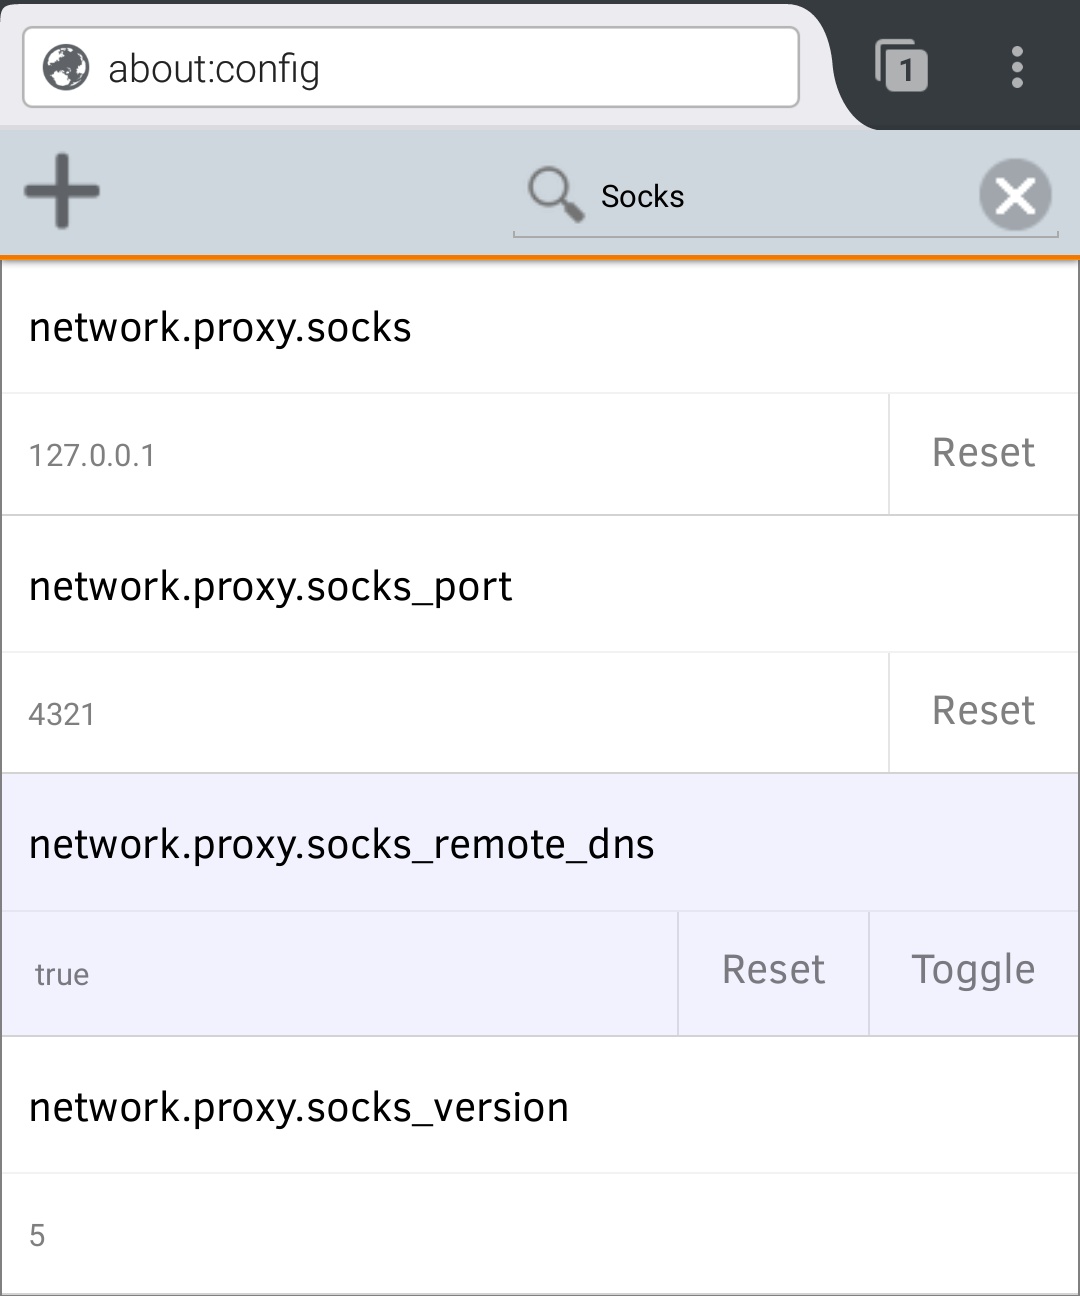This screenshot has height=1296, width=1080.
Task: Open the tabs counter icon
Action: pyautogui.click(x=901, y=67)
